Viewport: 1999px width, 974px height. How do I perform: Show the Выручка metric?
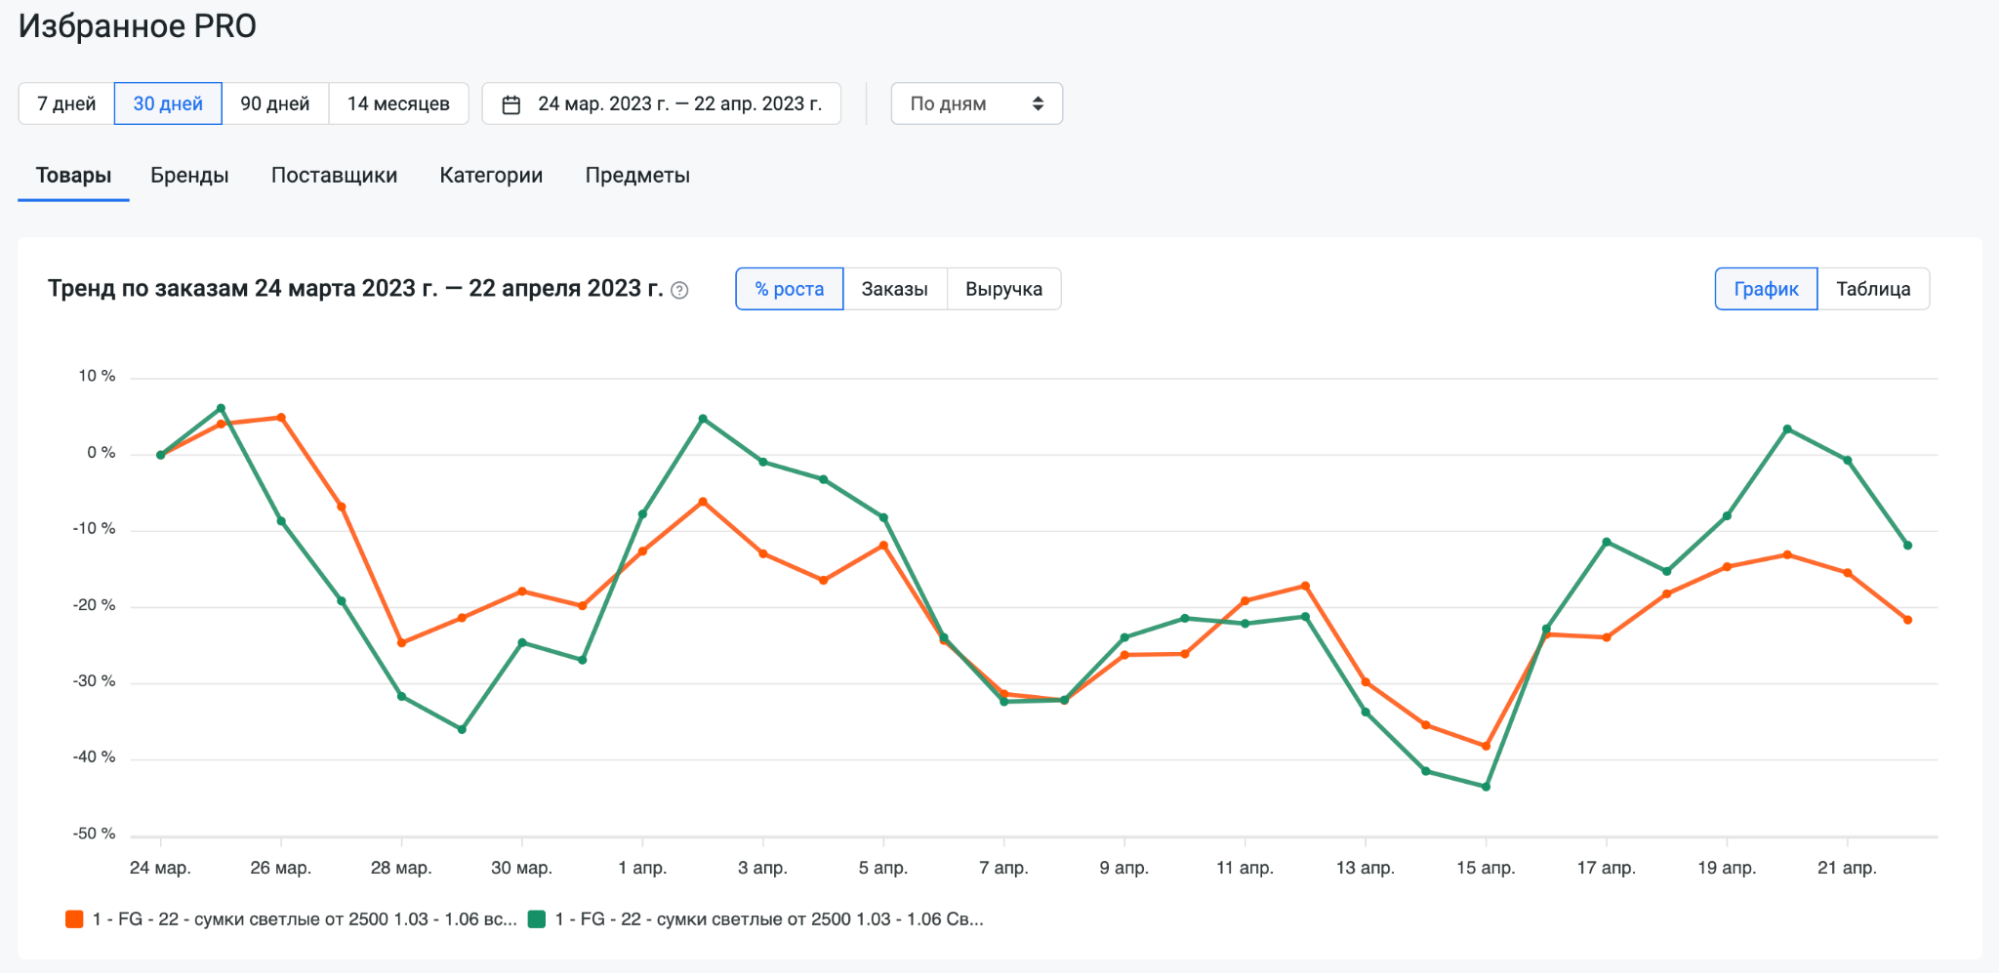(1003, 289)
